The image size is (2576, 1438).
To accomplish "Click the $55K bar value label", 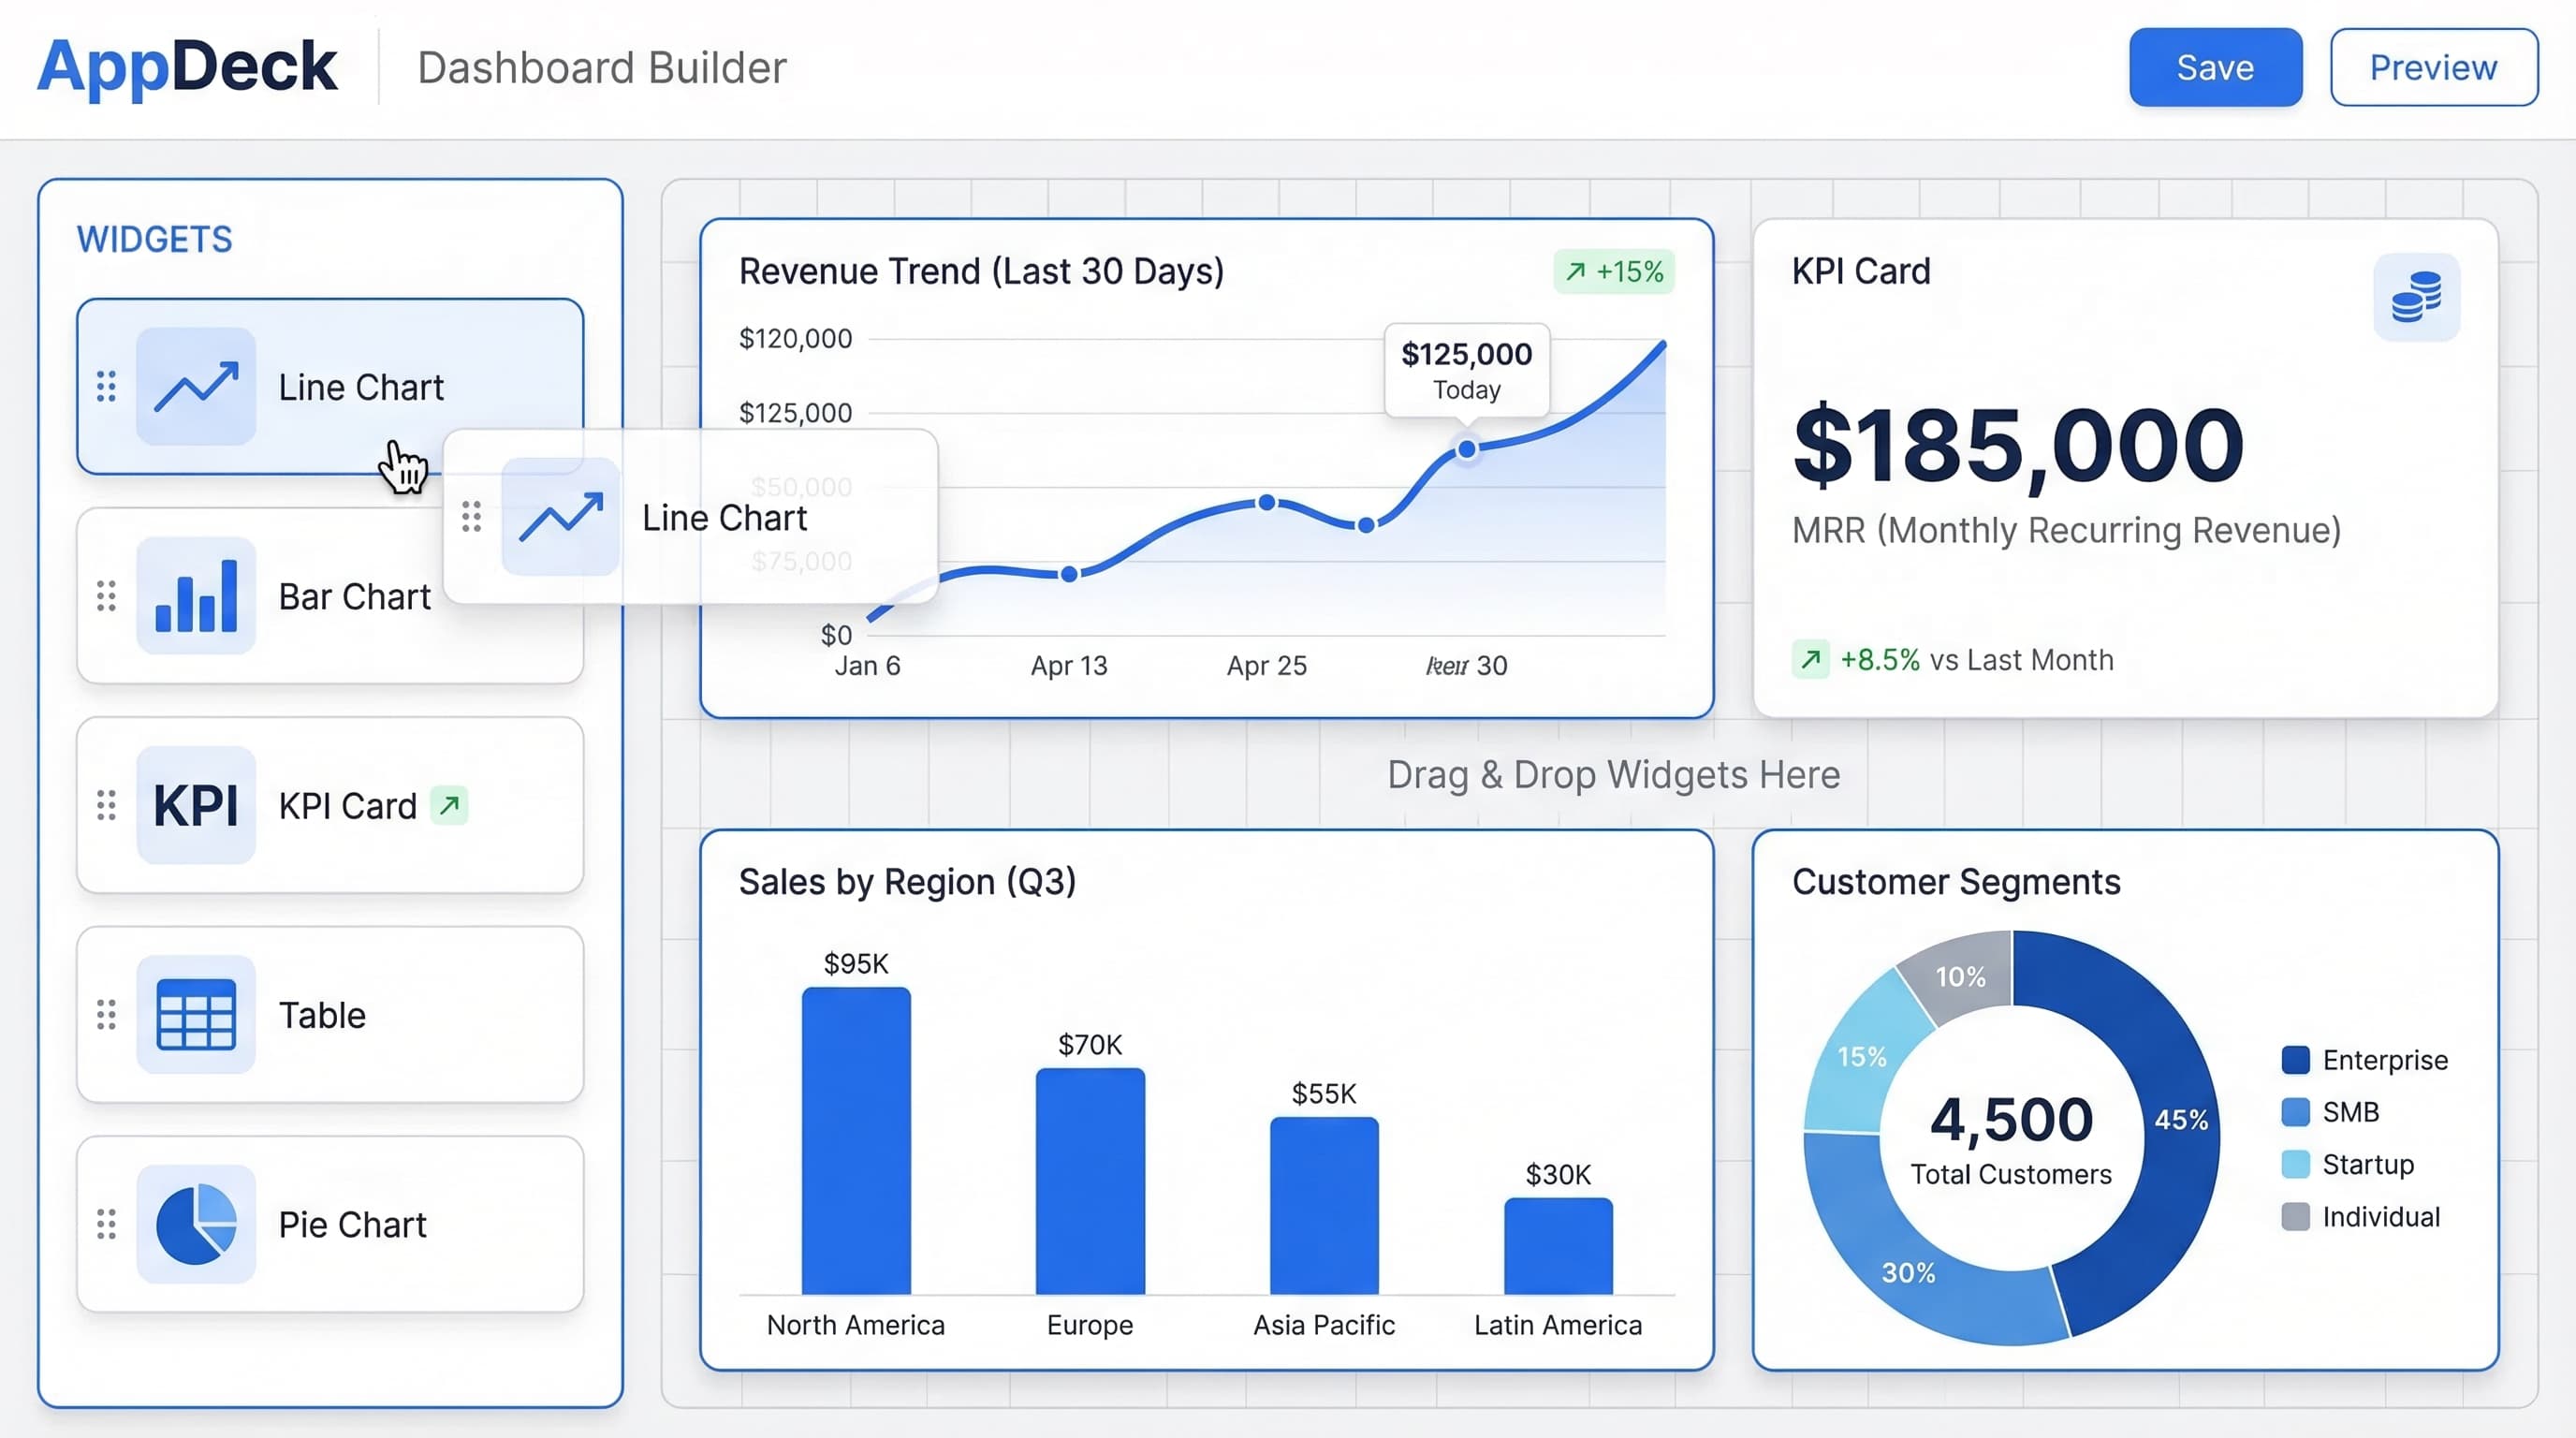I will pos(1324,1094).
